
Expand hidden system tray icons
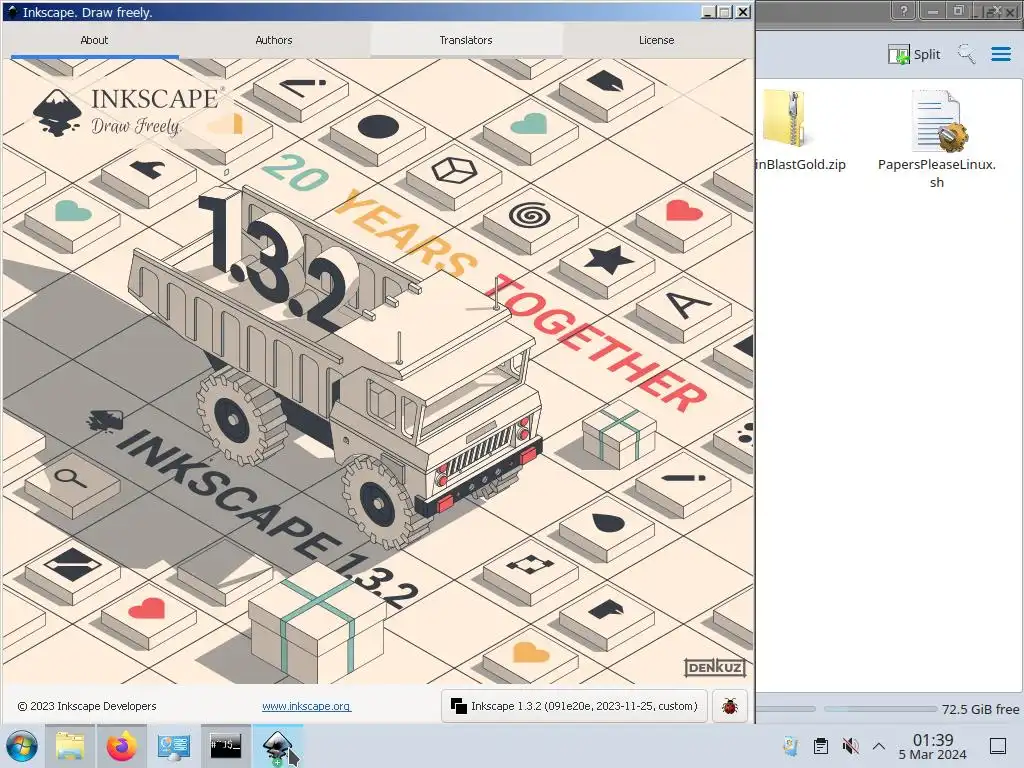coord(879,746)
